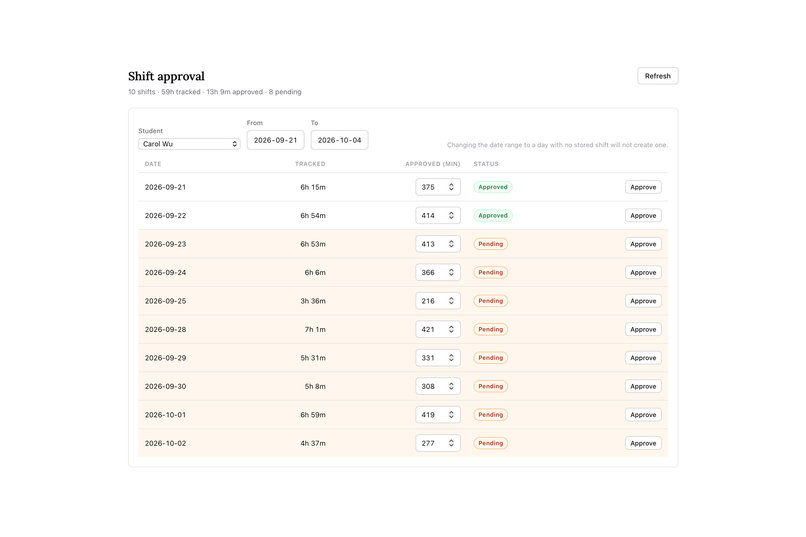Screen dimensions: 806x537
Task: Click the APPROVED (MIN) column header
Action: (433, 164)
